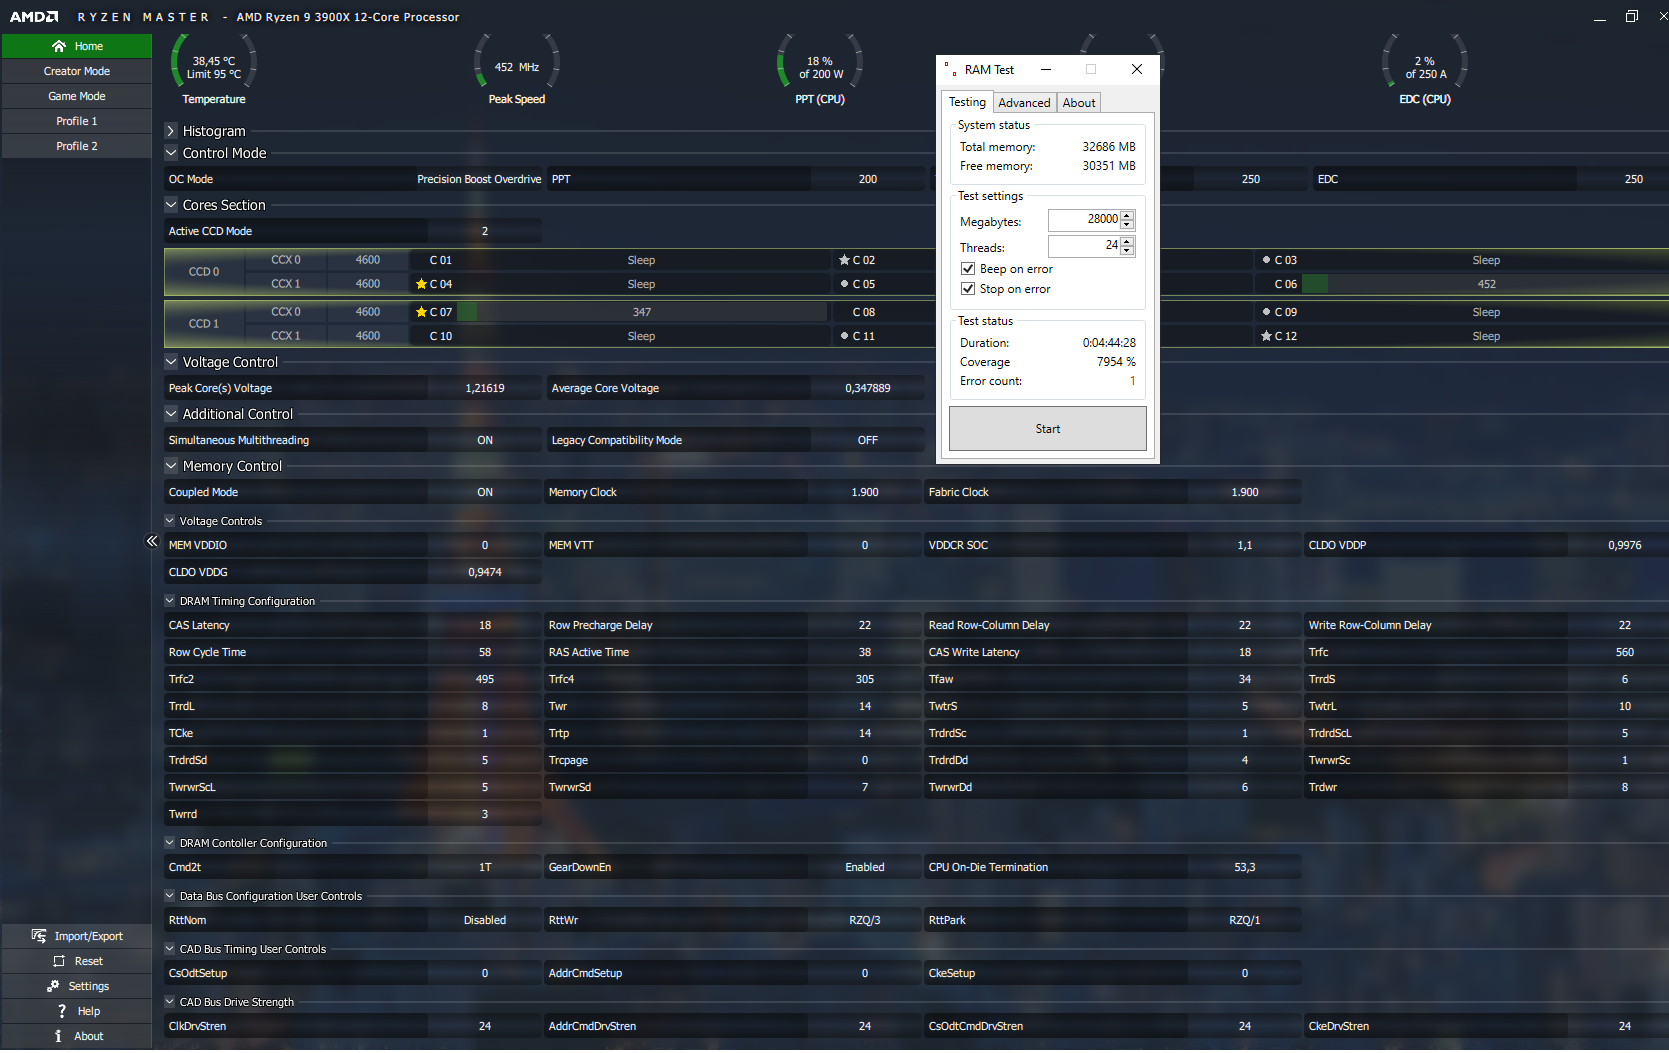Collapse the Cores Section
The height and width of the screenshot is (1053, 1669).
pyautogui.click(x=171, y=205)
